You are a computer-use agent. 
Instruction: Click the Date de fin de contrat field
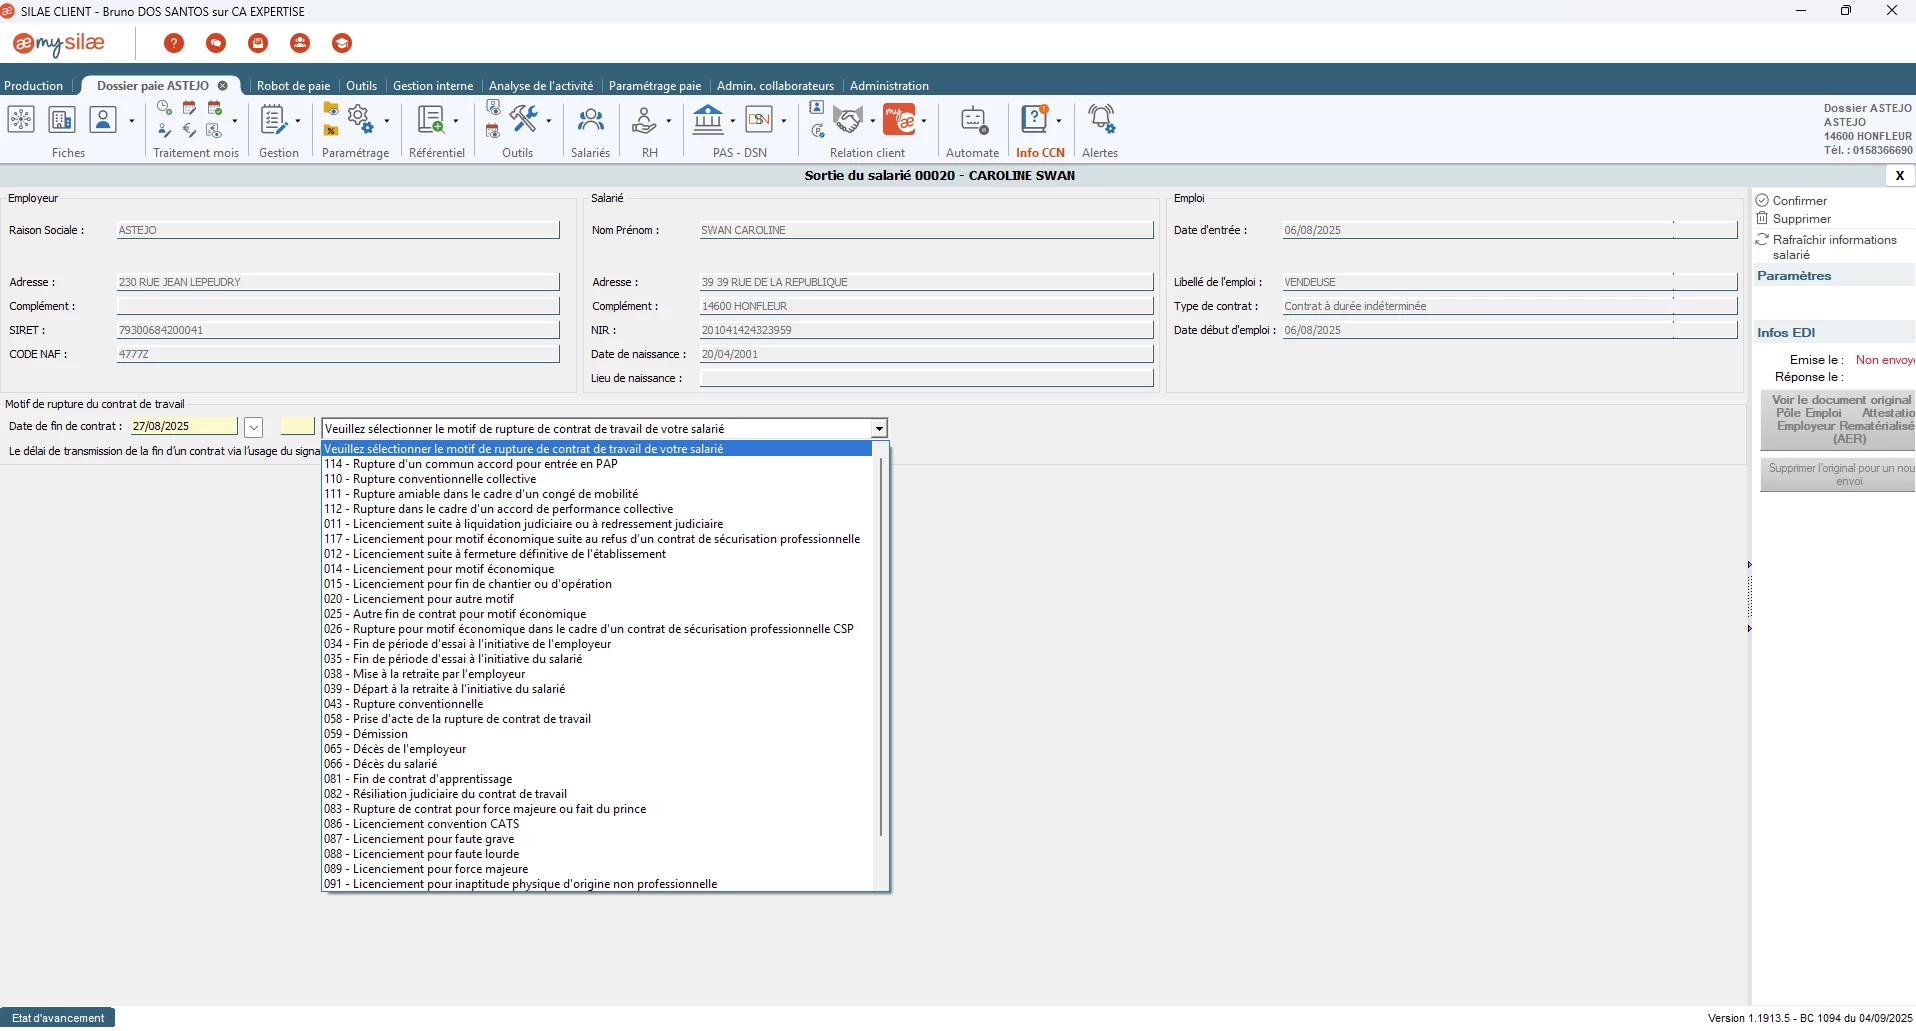184,427
